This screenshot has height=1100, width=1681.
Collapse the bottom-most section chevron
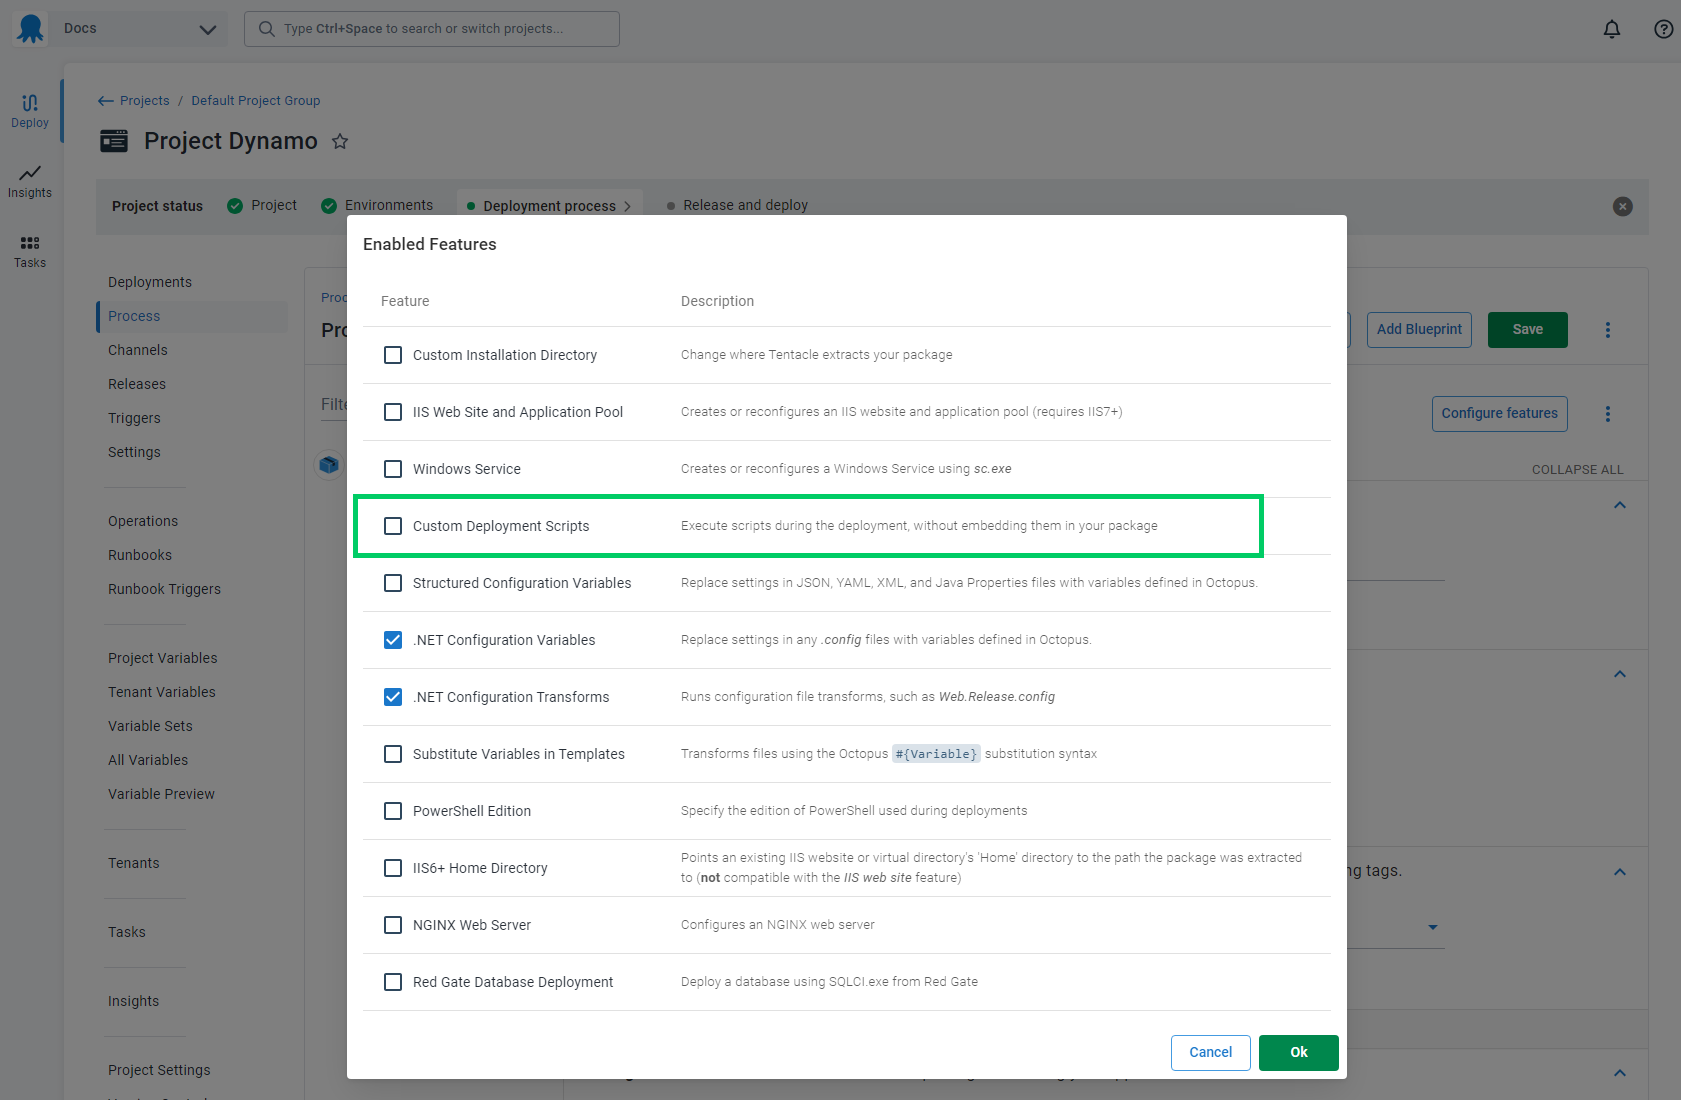coord(1620,1073)
